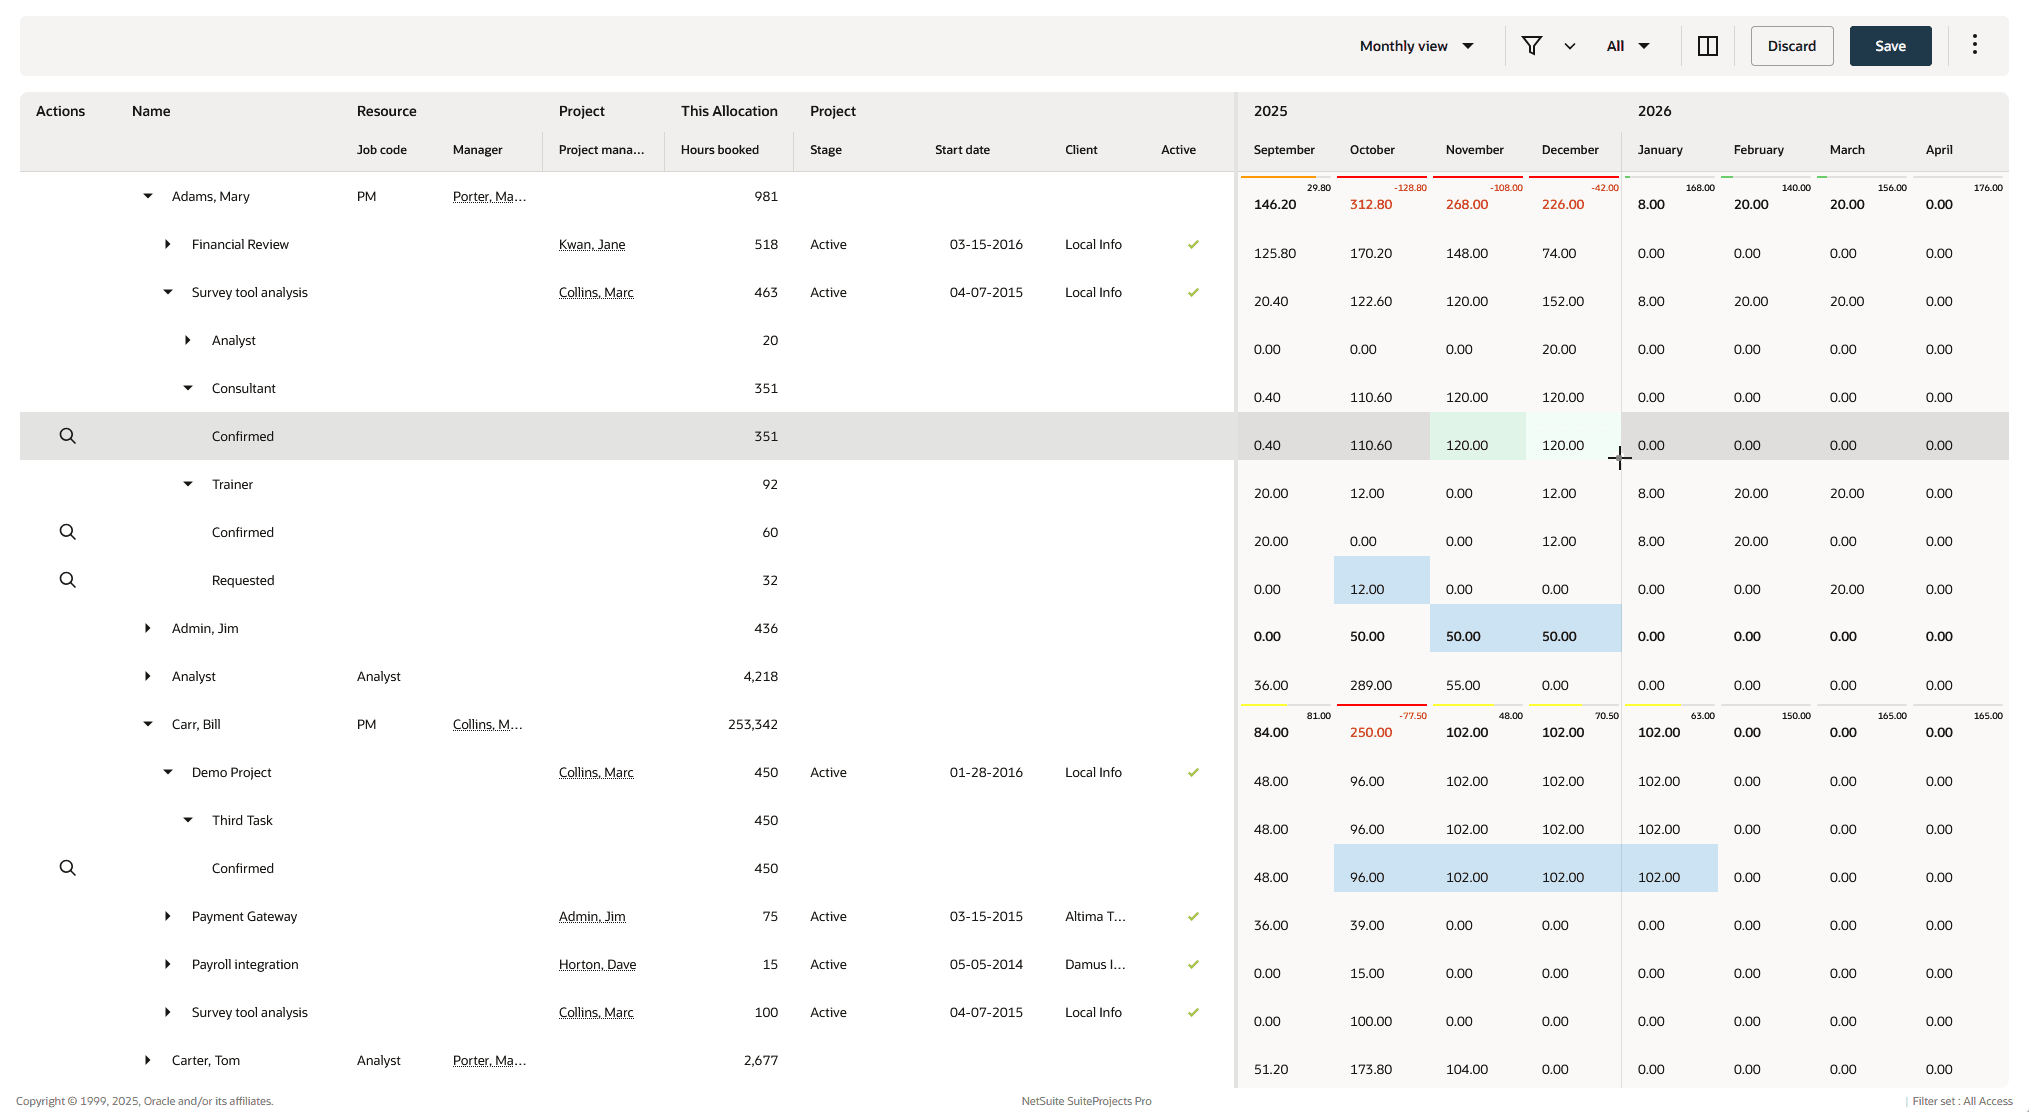Click the filter funnel icon
The image size is (2029, 1112).
pos(1531,46)
